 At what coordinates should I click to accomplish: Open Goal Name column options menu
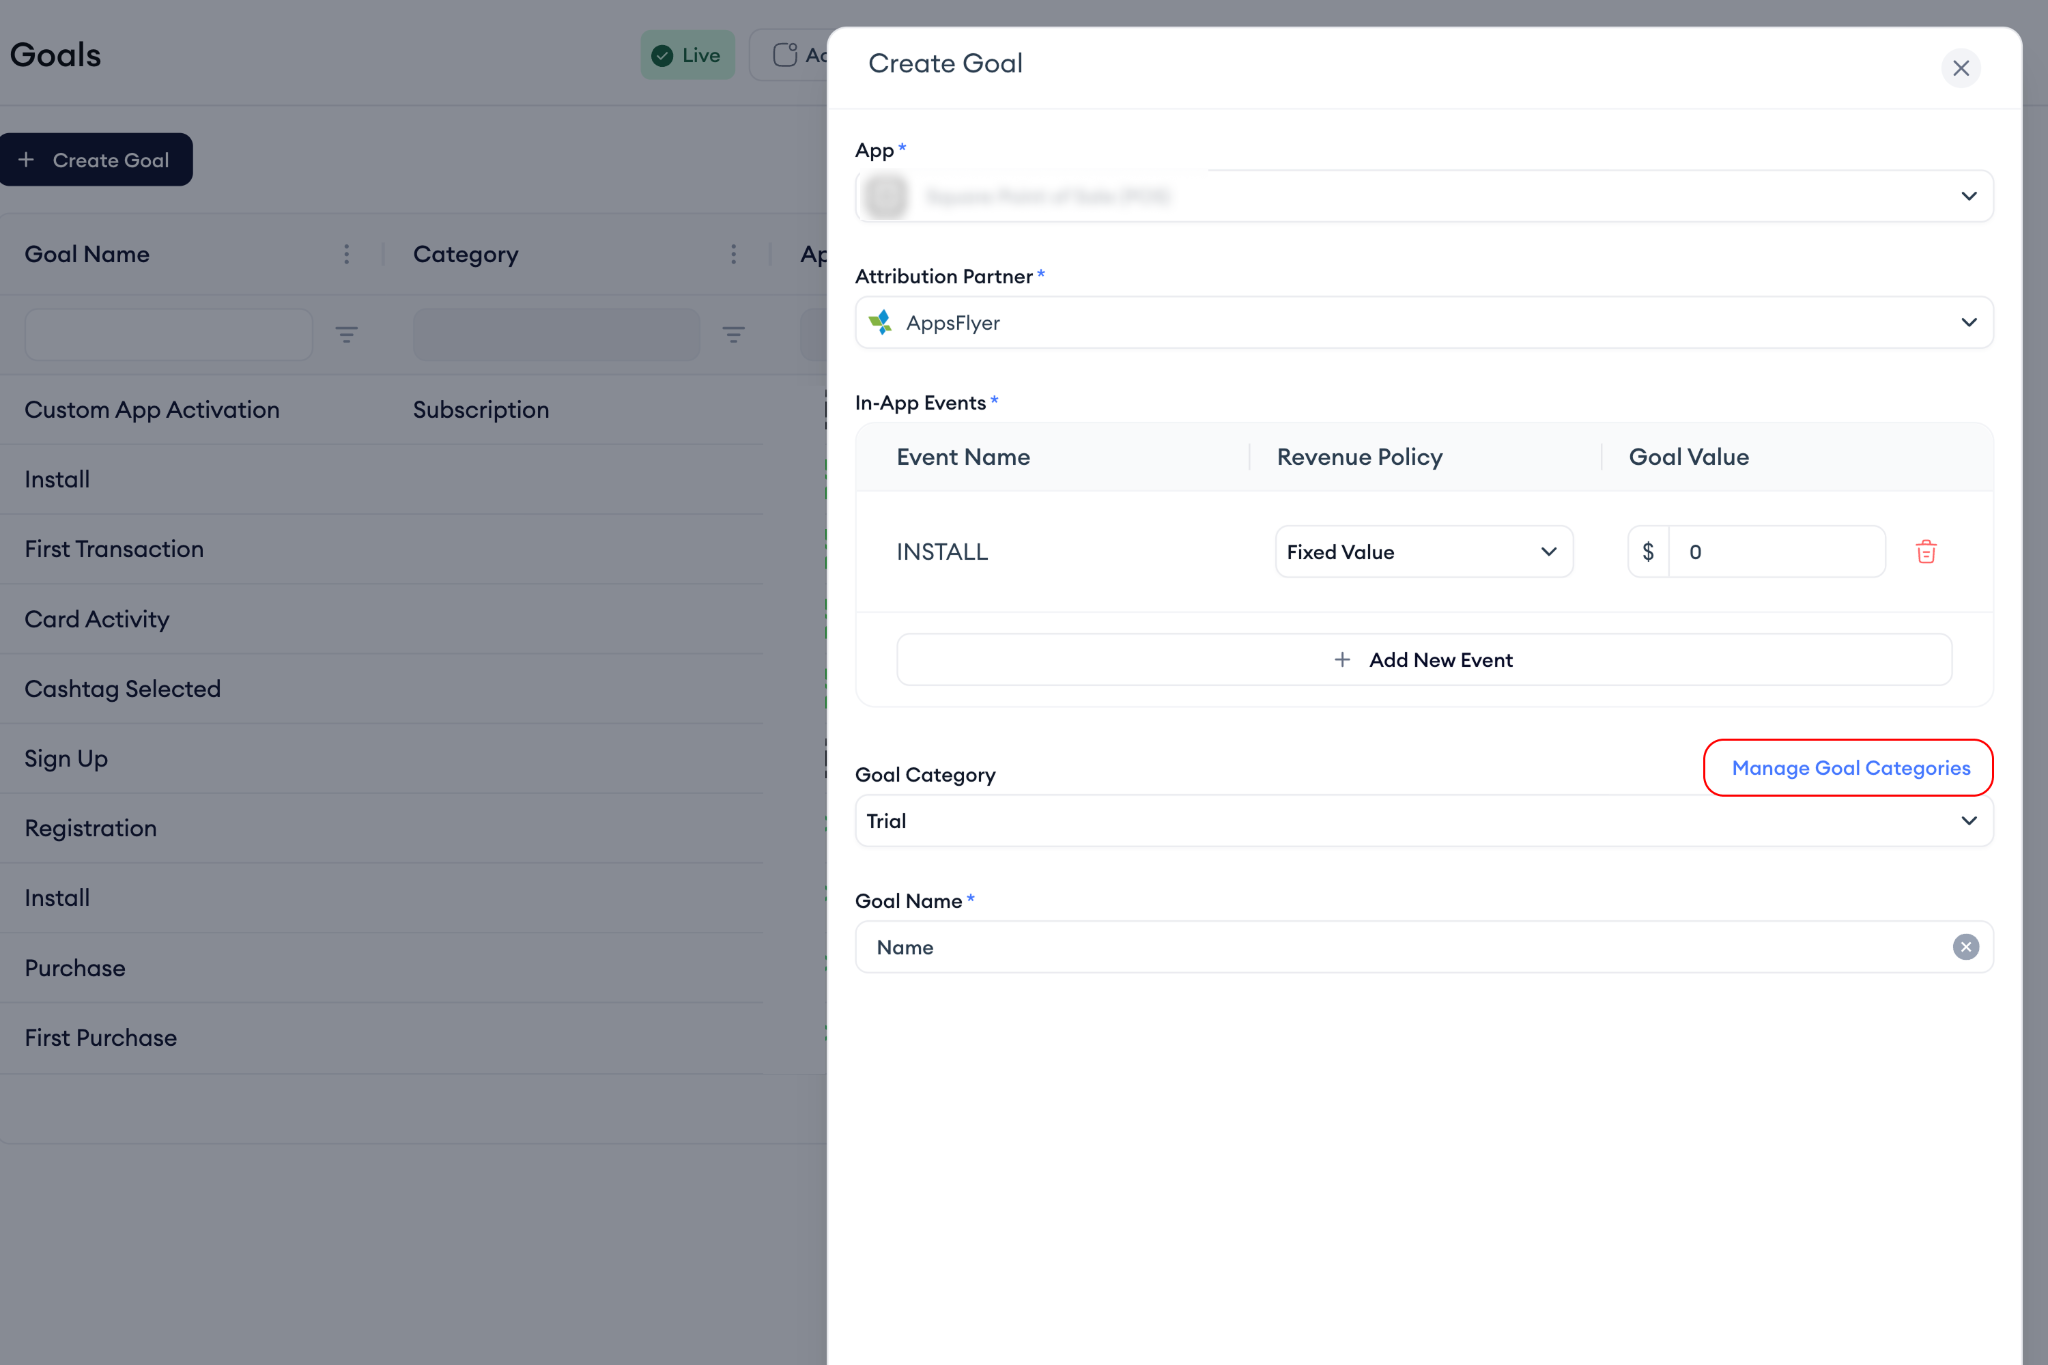(x=346, y=254)
